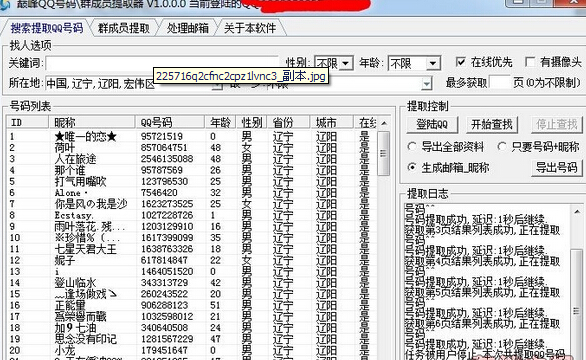The width and height of the screenshot is (586, 360).
Task: Go to 关于本软件 tab
Action: coord(250,28)
